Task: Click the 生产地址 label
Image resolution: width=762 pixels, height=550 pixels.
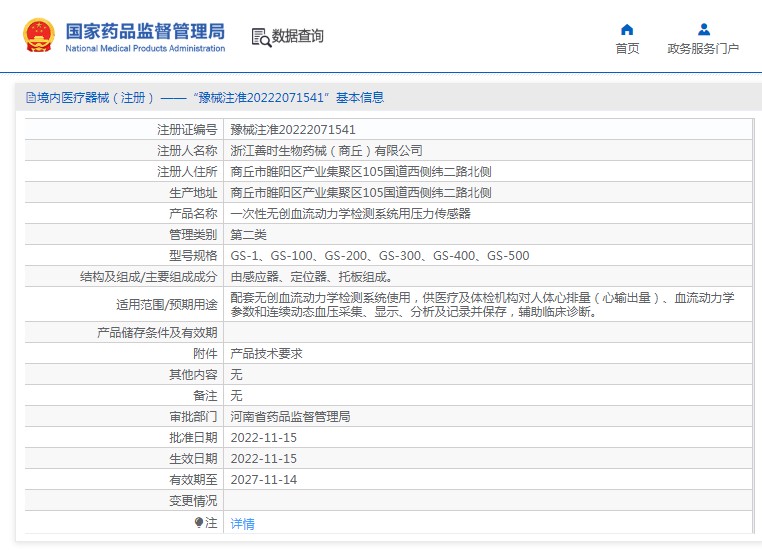Action: (193, 193)
